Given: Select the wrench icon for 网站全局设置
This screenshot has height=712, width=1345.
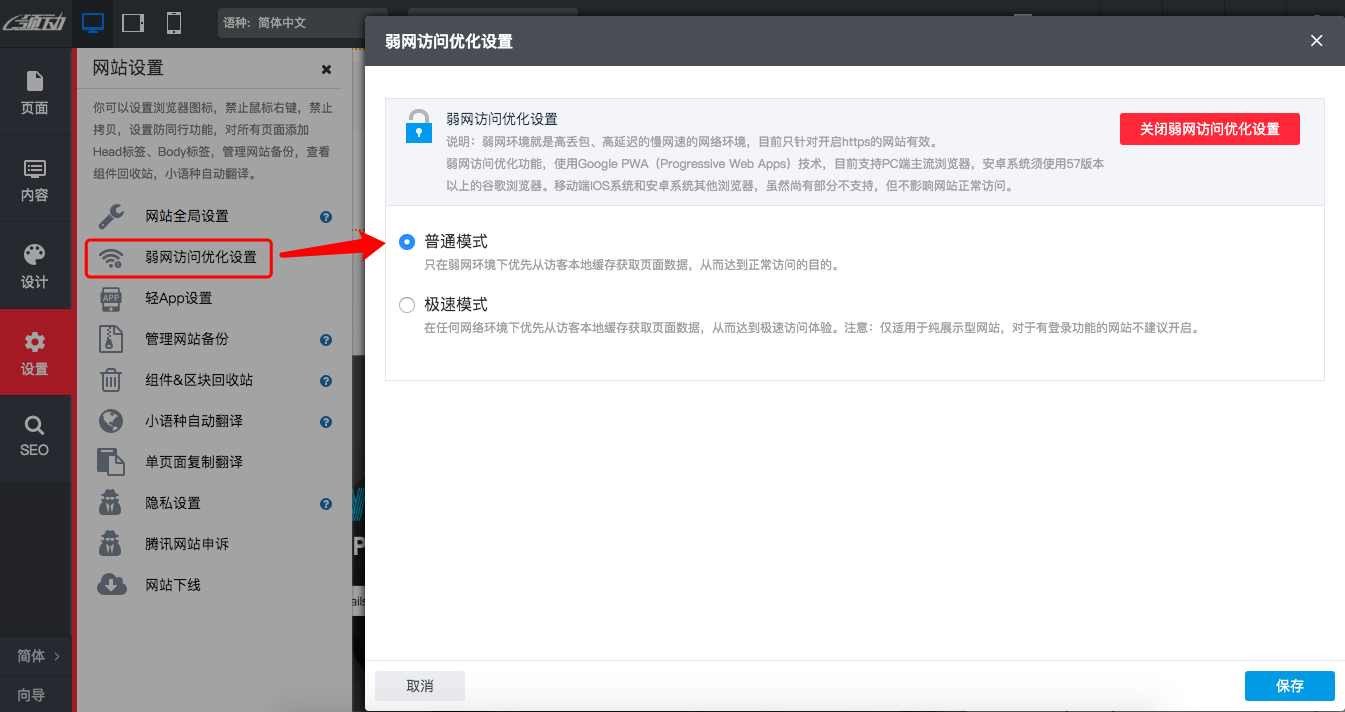Looking at the screenshot, I should [x=111, y=216].
